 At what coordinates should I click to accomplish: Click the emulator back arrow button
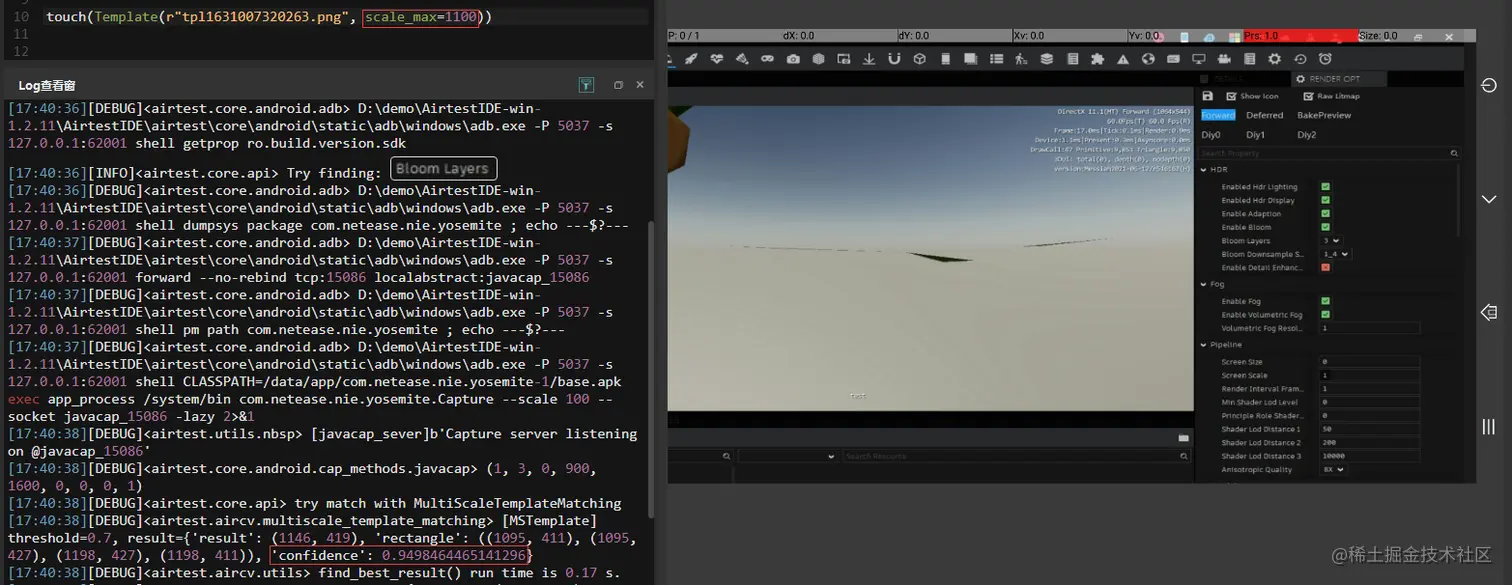click(x=1488, y=313)
